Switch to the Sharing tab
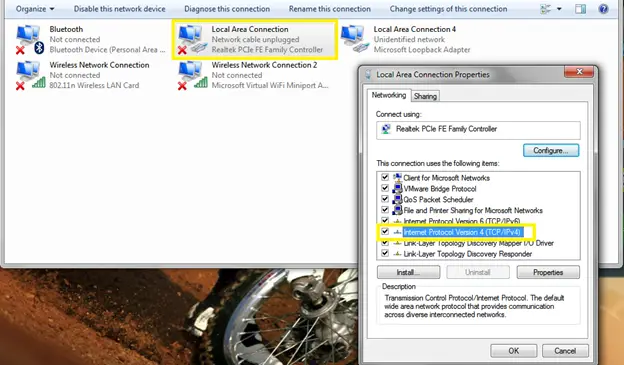 (425, 96)
